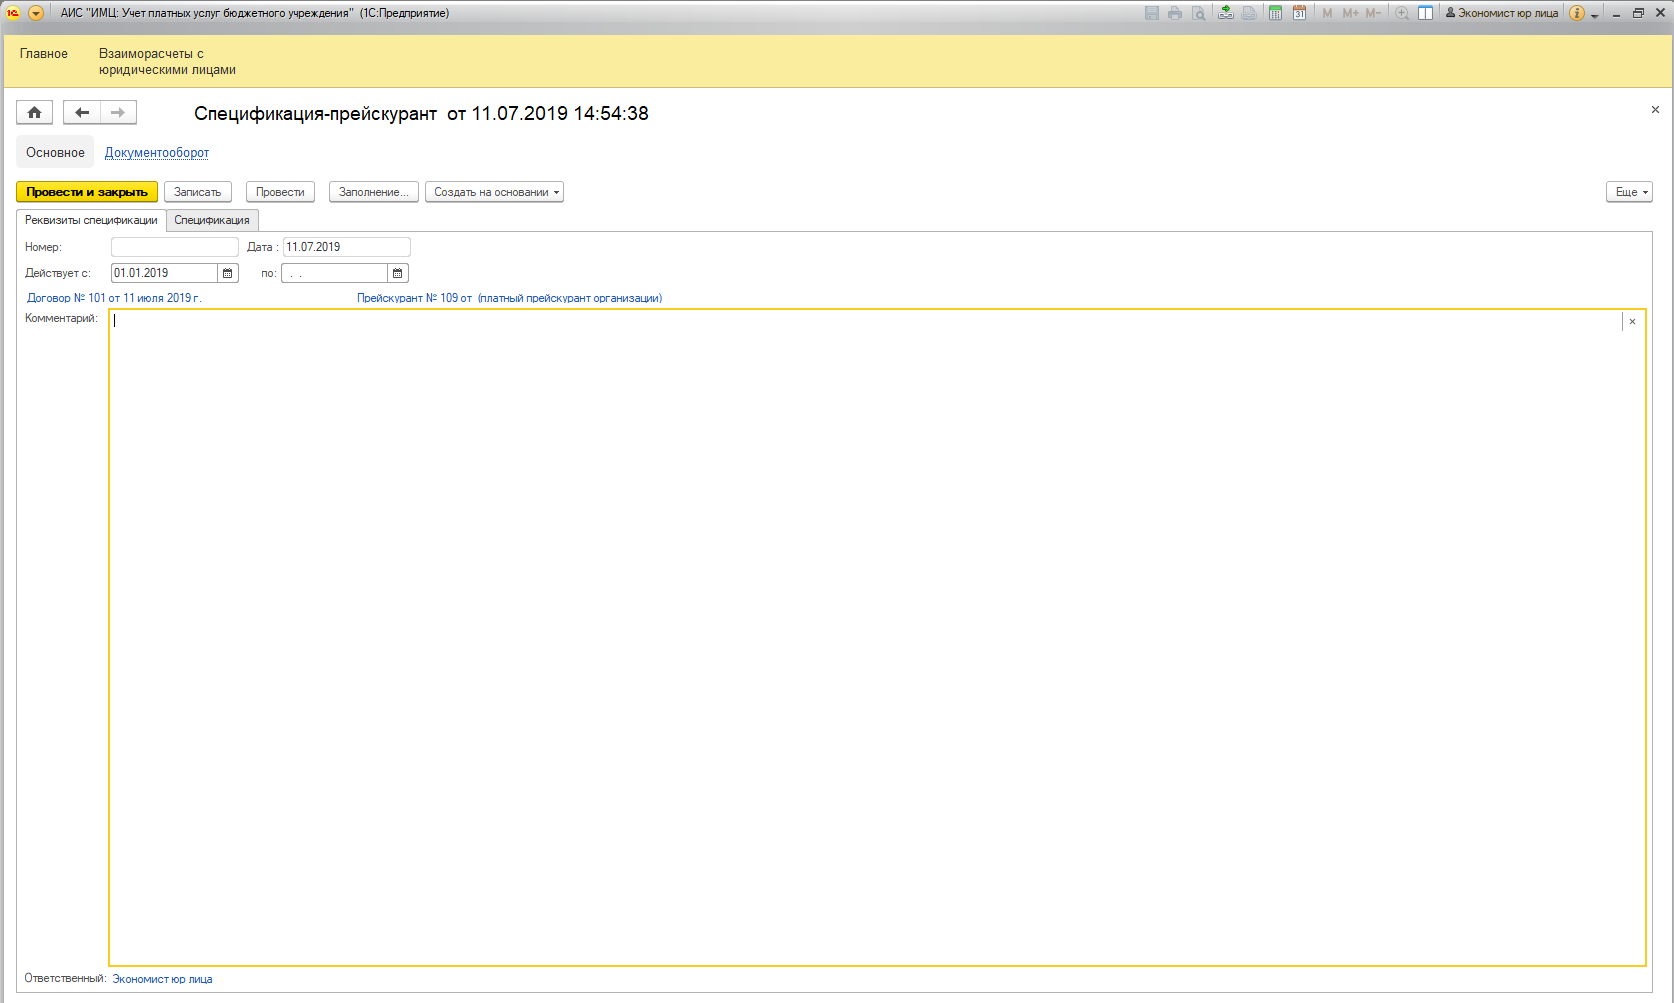Expand the 'Еще' menu

coord(1629,192)
